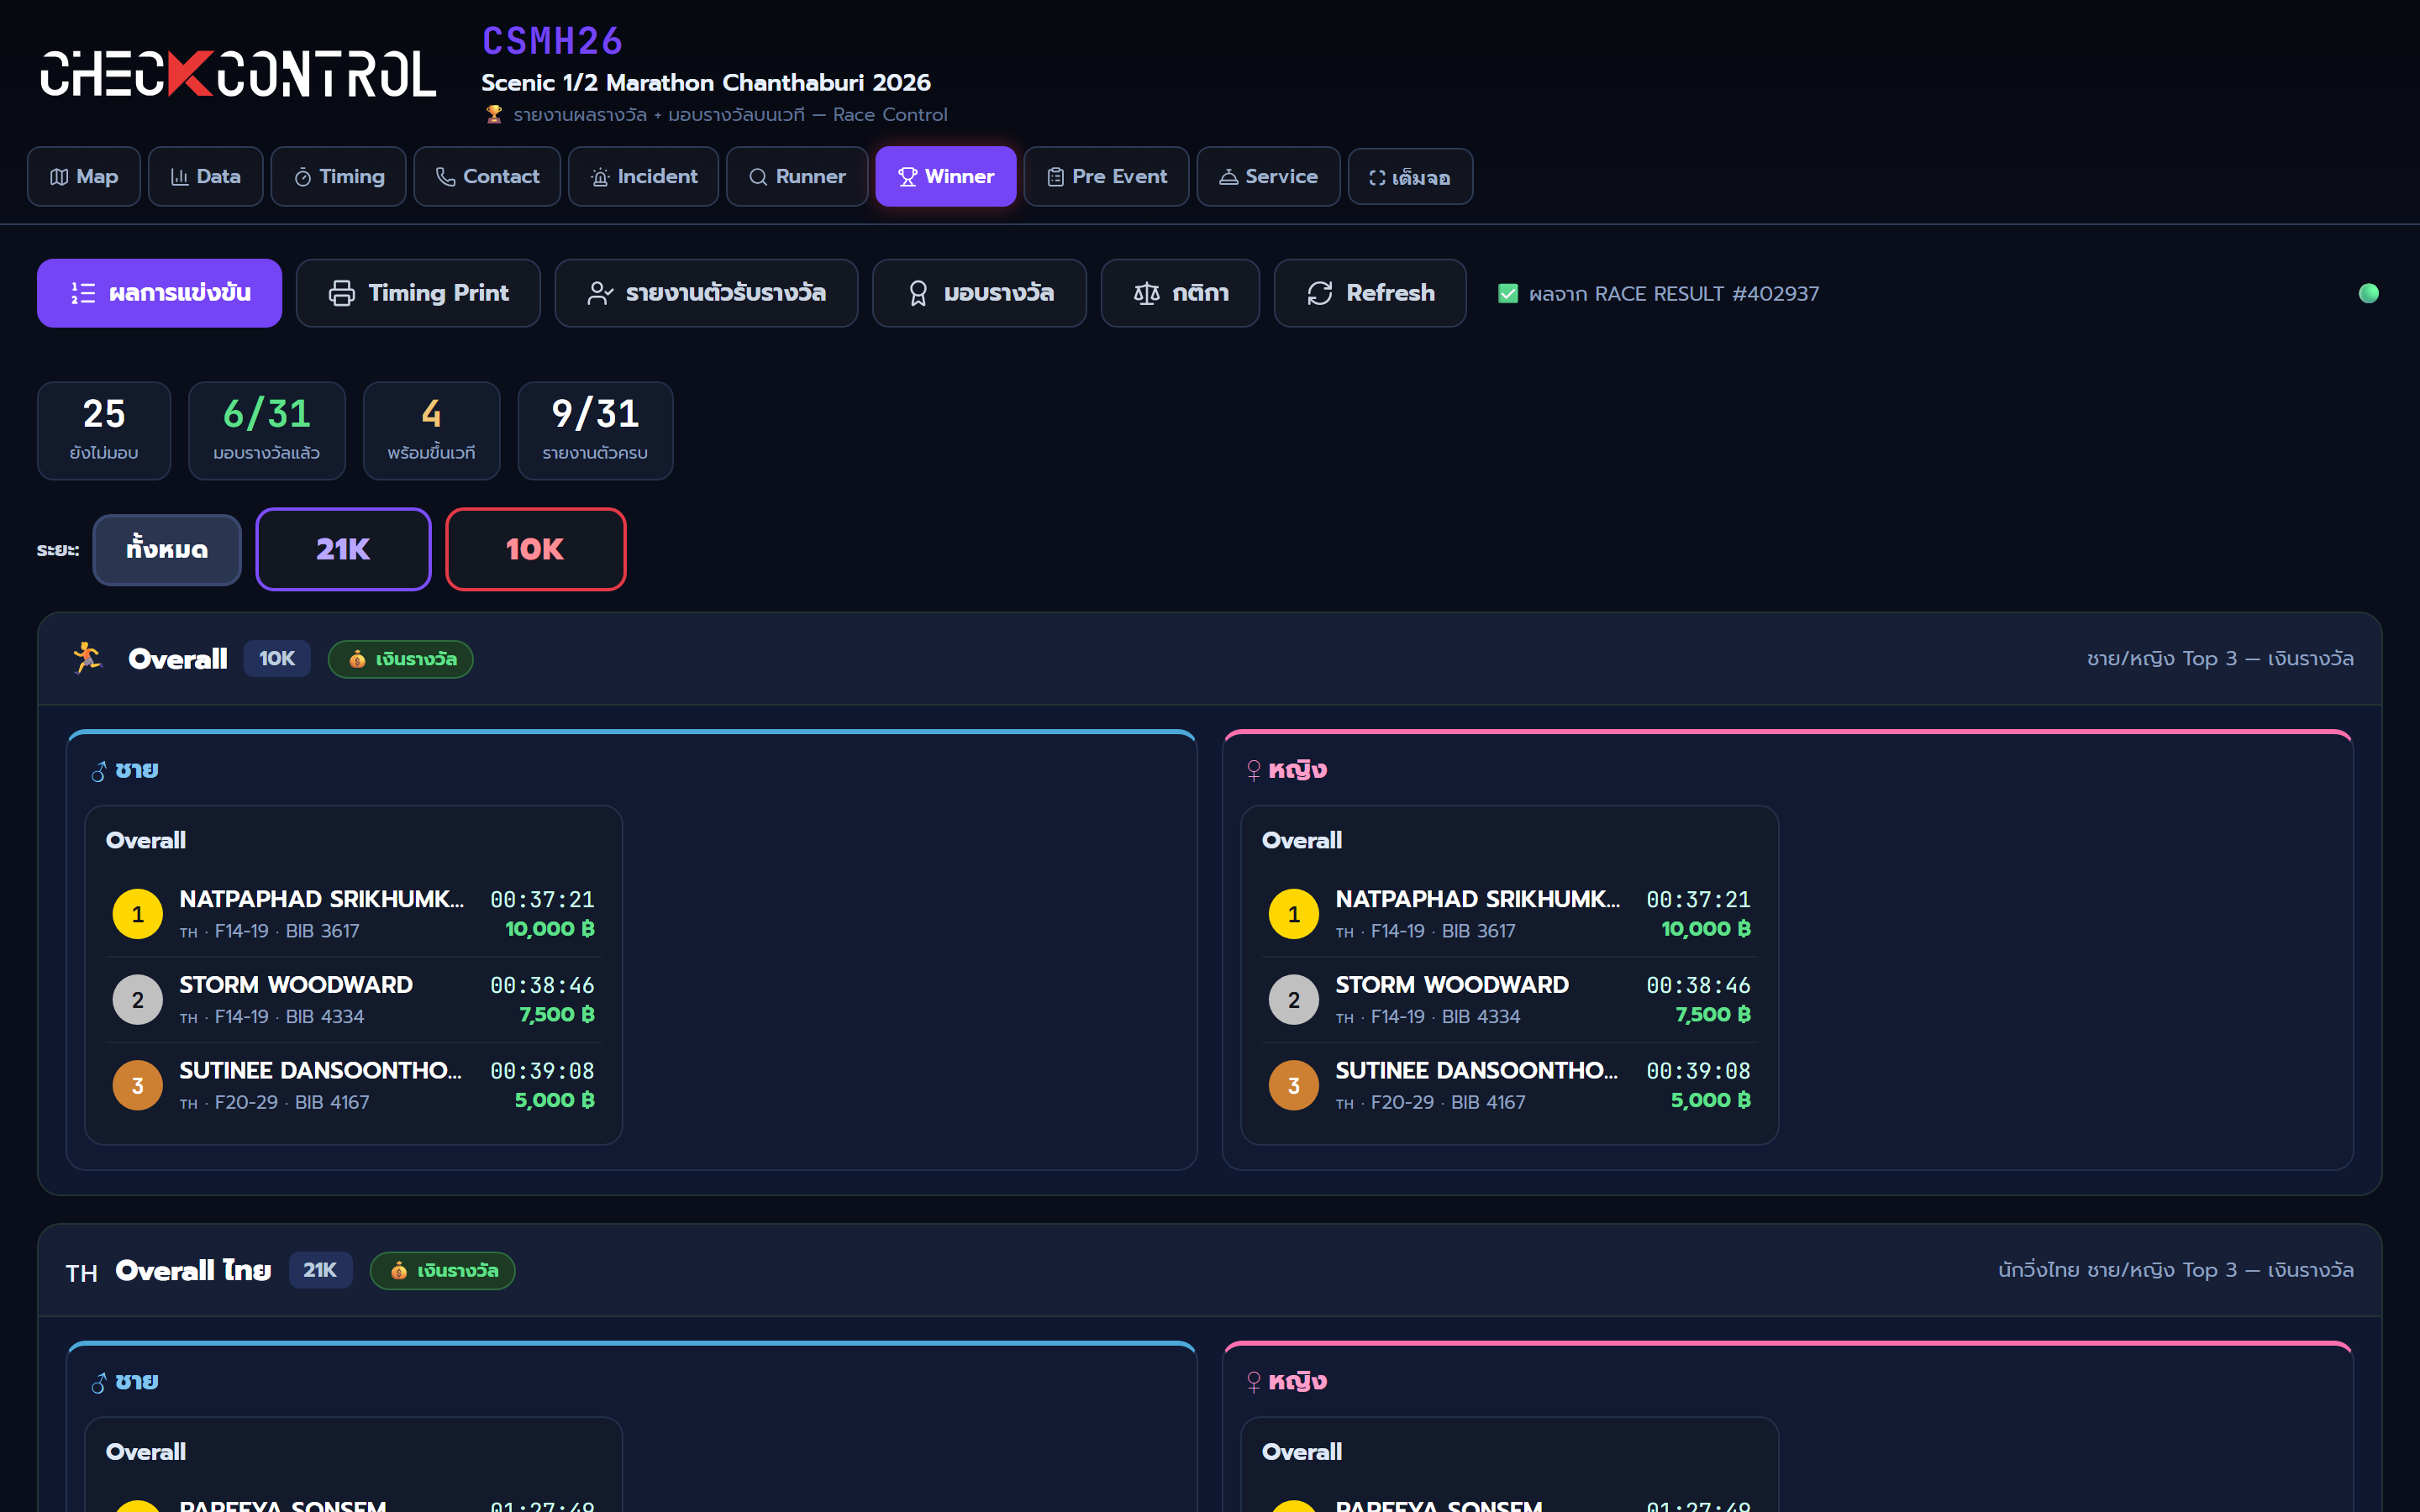Filter by 21K distance

pyautogui.click(x=343, y=549)
